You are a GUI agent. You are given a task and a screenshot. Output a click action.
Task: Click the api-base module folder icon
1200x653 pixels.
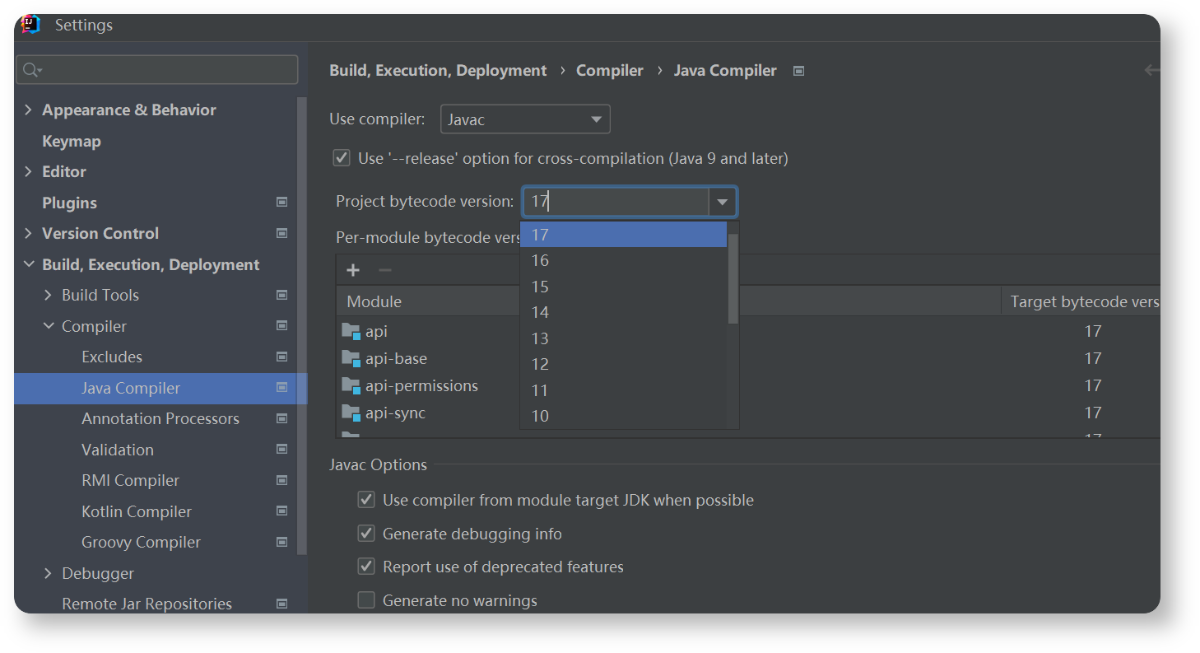(350, 358)
